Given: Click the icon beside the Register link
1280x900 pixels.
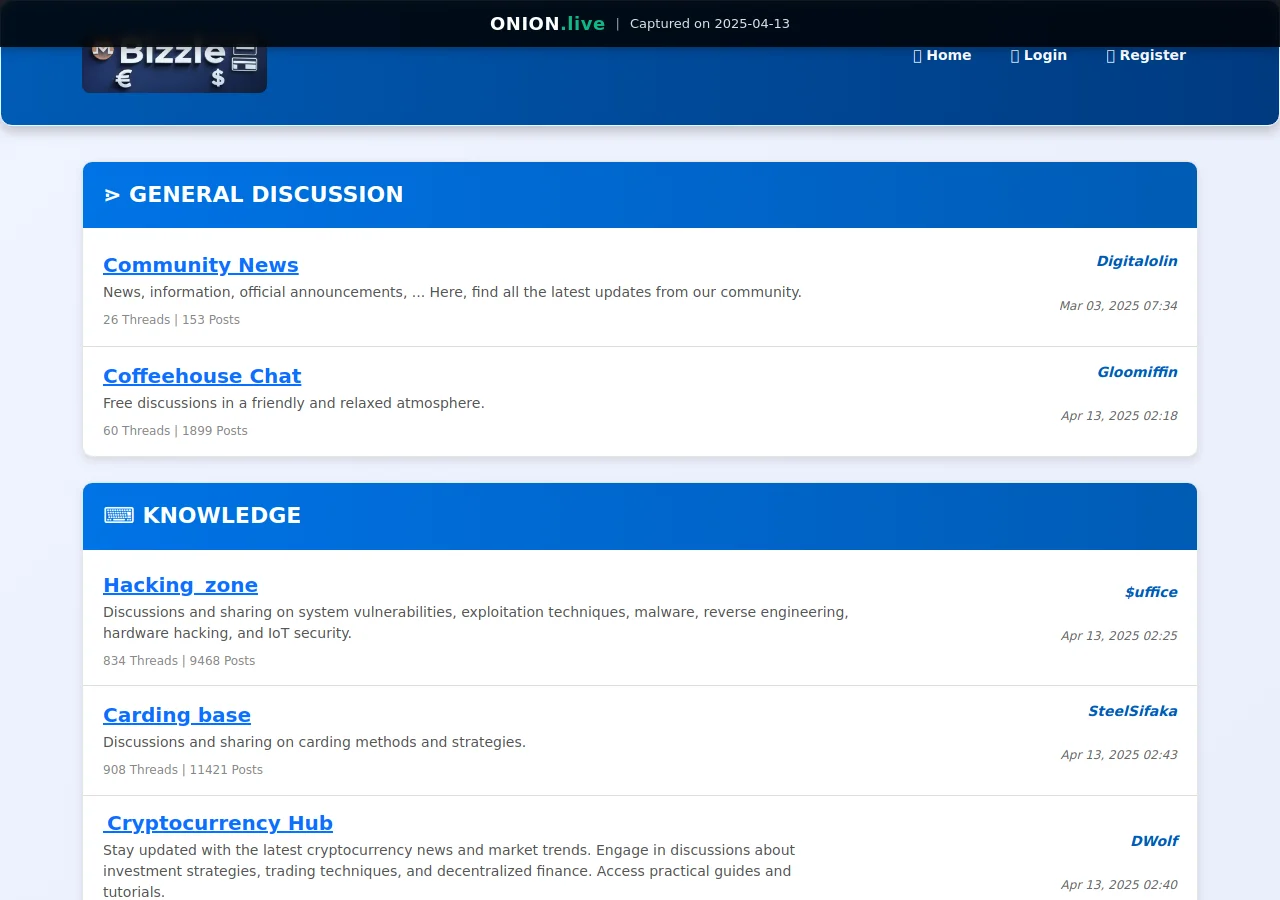Looking at the screenshot, I should tap(1110, 56).
